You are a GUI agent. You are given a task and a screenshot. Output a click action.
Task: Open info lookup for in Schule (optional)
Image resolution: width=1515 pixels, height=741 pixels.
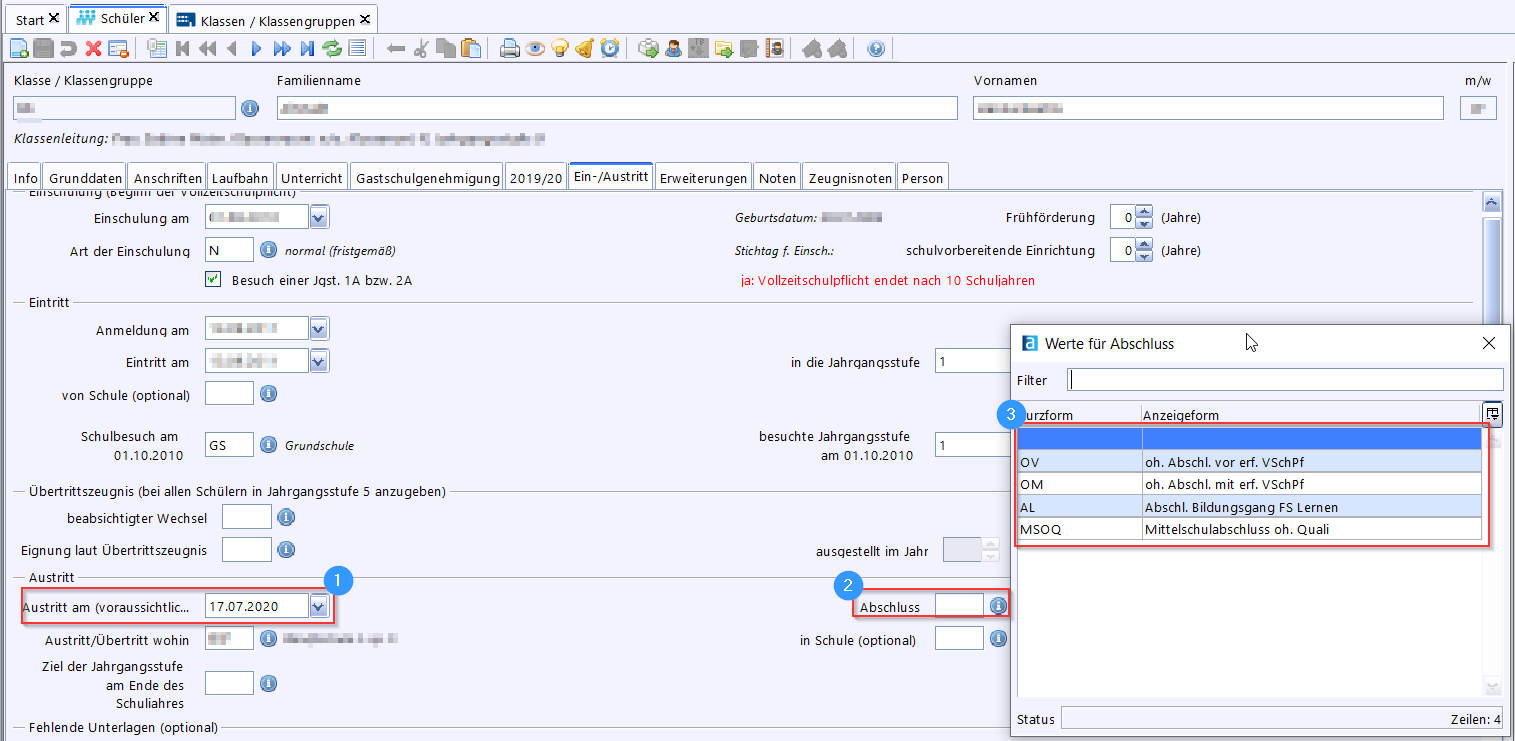pyautogui.click(x=998, y=639)
